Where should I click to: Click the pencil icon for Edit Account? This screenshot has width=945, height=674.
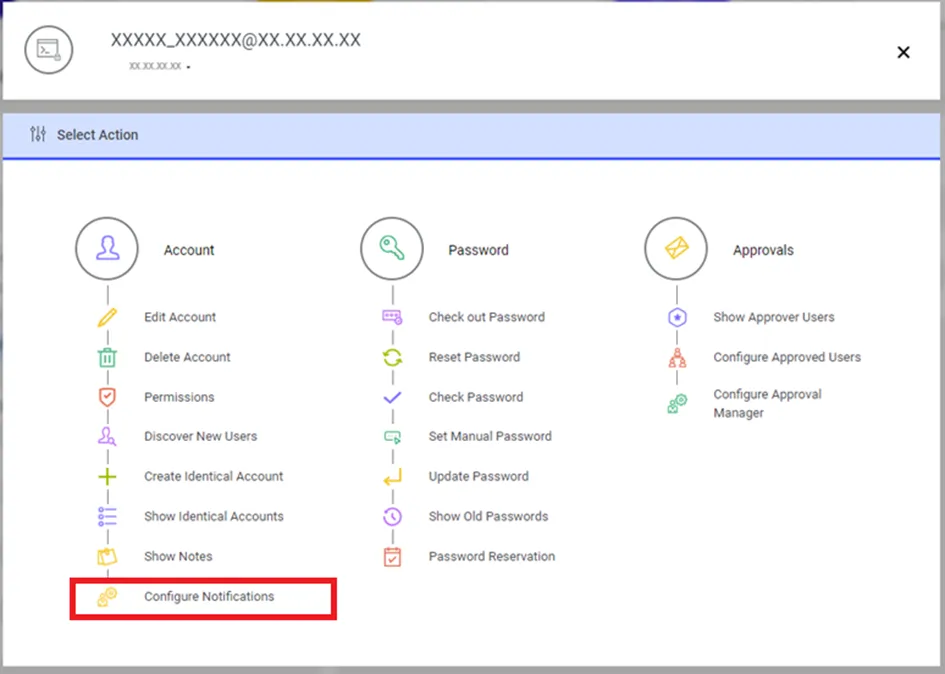point(107,317)
